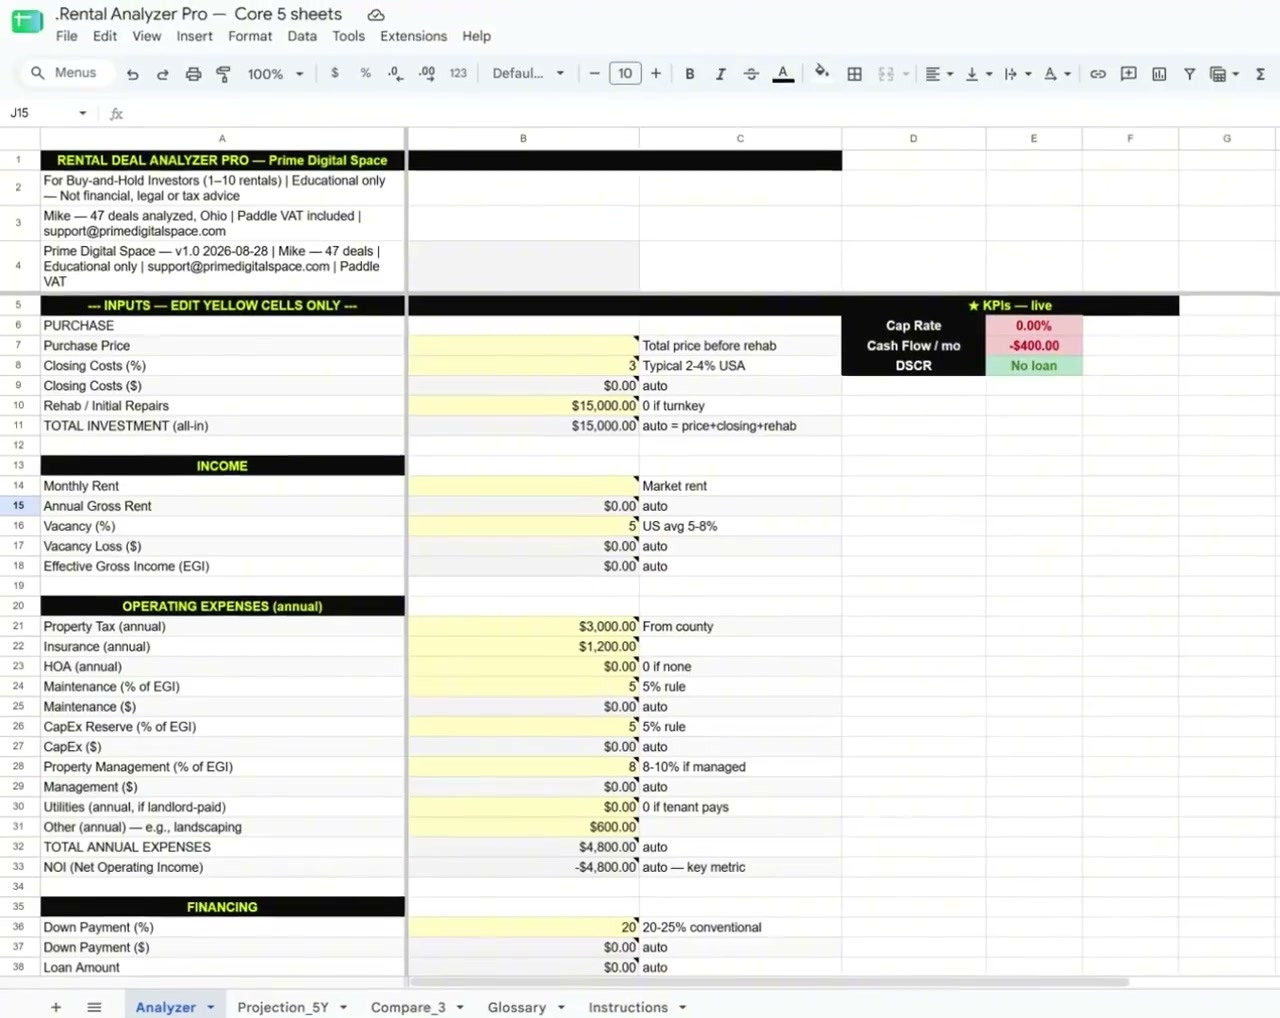Click the Cash Flow -$400.00 value
The width and height of the screenshot is (1280, 1018).
click(x=1033, y=345)
